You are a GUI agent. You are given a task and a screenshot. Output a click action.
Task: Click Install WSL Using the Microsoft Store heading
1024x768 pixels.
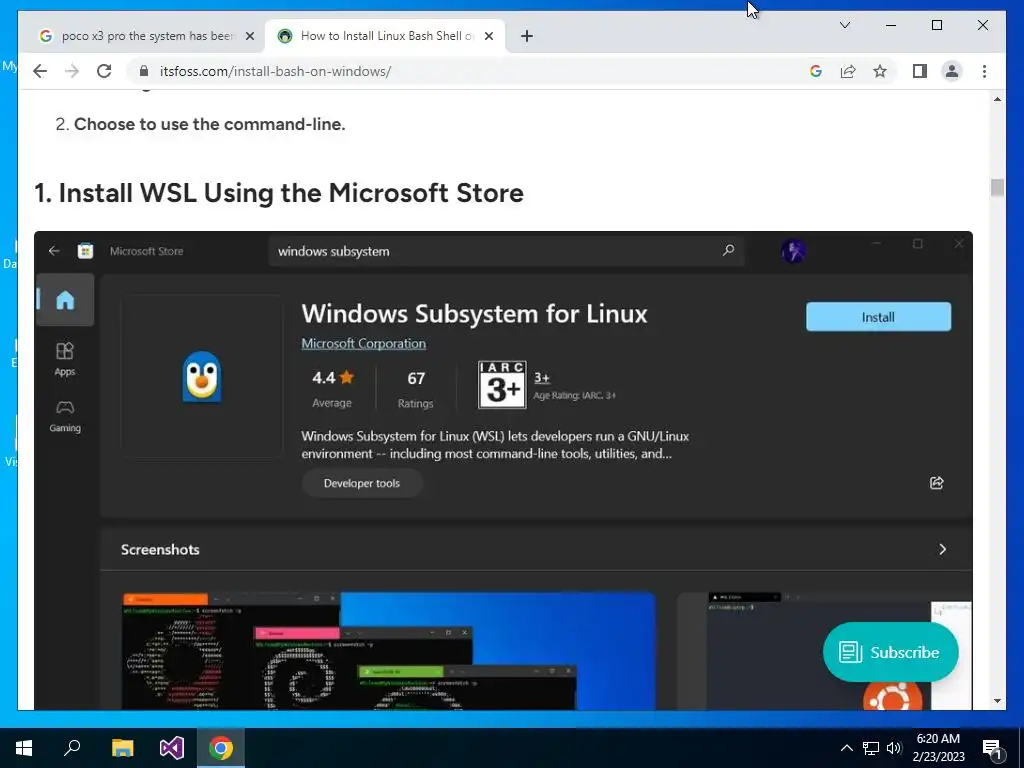click(x=279, y=193)
